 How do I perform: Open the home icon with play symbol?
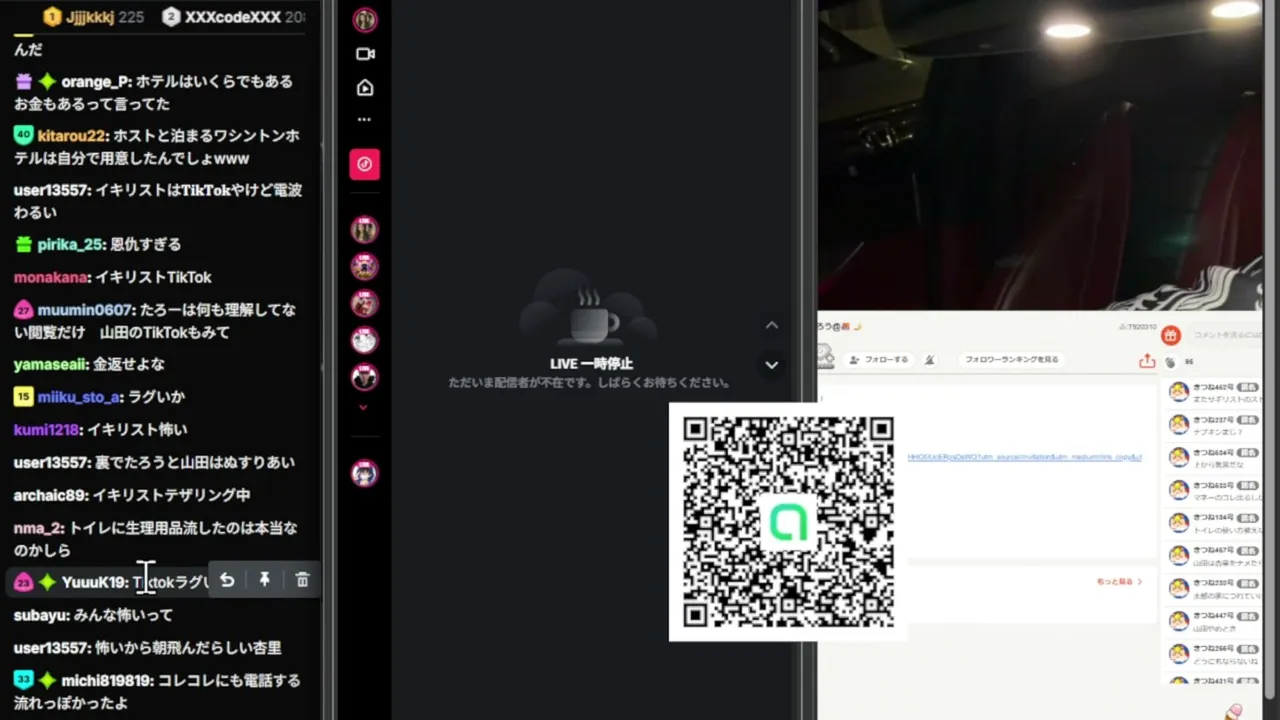(365, 88)
